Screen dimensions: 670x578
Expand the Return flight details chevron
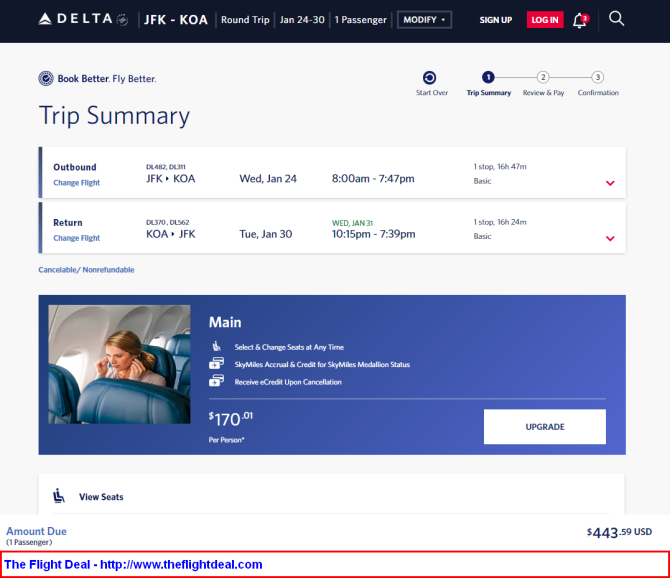[x=610, y=238]
